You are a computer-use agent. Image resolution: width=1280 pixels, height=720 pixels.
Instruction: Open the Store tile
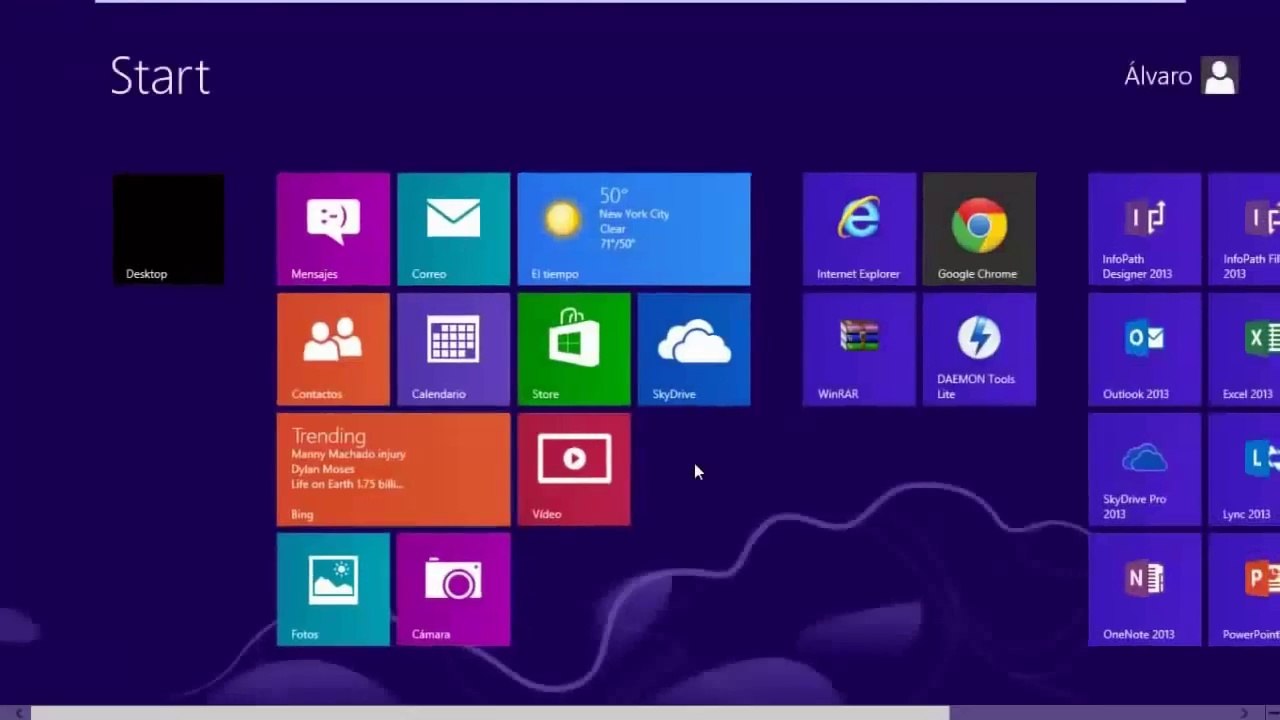click(574, 349)
